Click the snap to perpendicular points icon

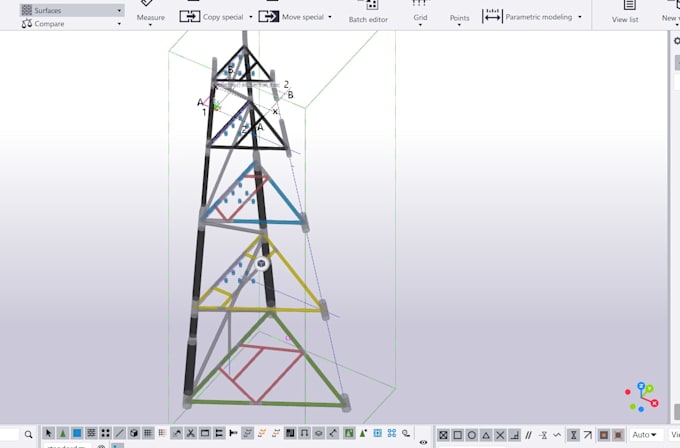point(514,435)
